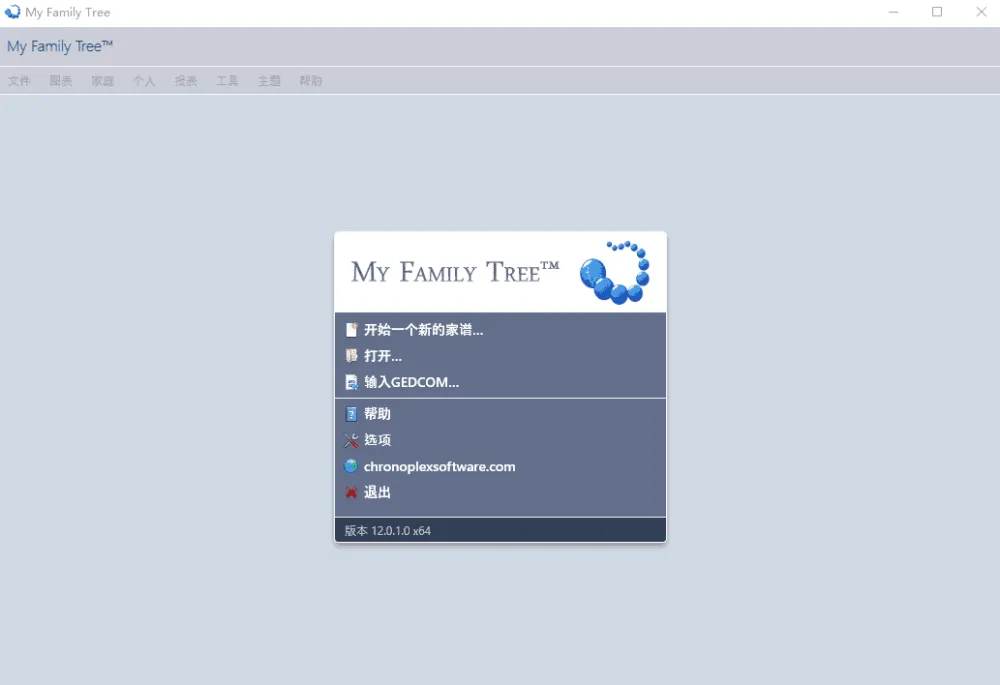This screenshot has height=685, width=1000.
Task: Open the 文件 menu
Action: tap(19, 80)
